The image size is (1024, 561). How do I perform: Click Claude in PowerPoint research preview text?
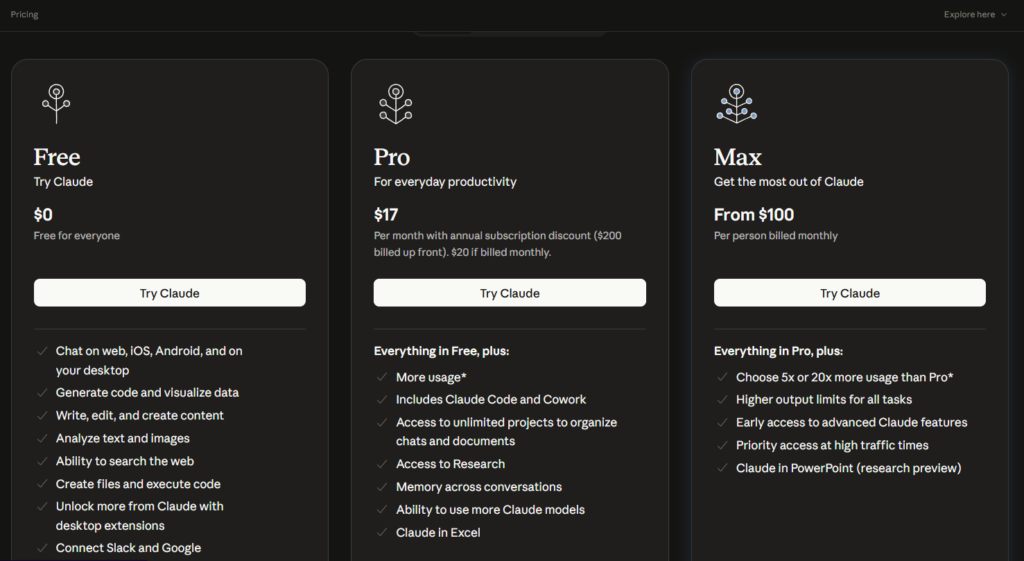click(848, 469)
